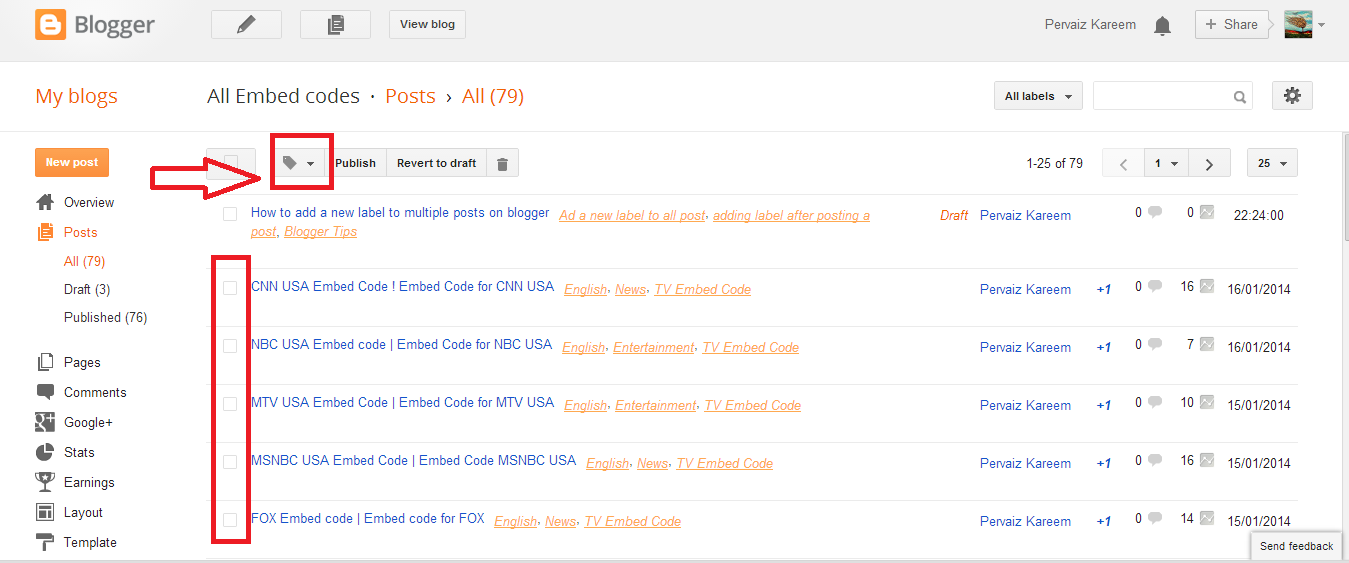The image size is (1349, 563).
Task: Open the label tag dropdown
Action: point(298,163)
